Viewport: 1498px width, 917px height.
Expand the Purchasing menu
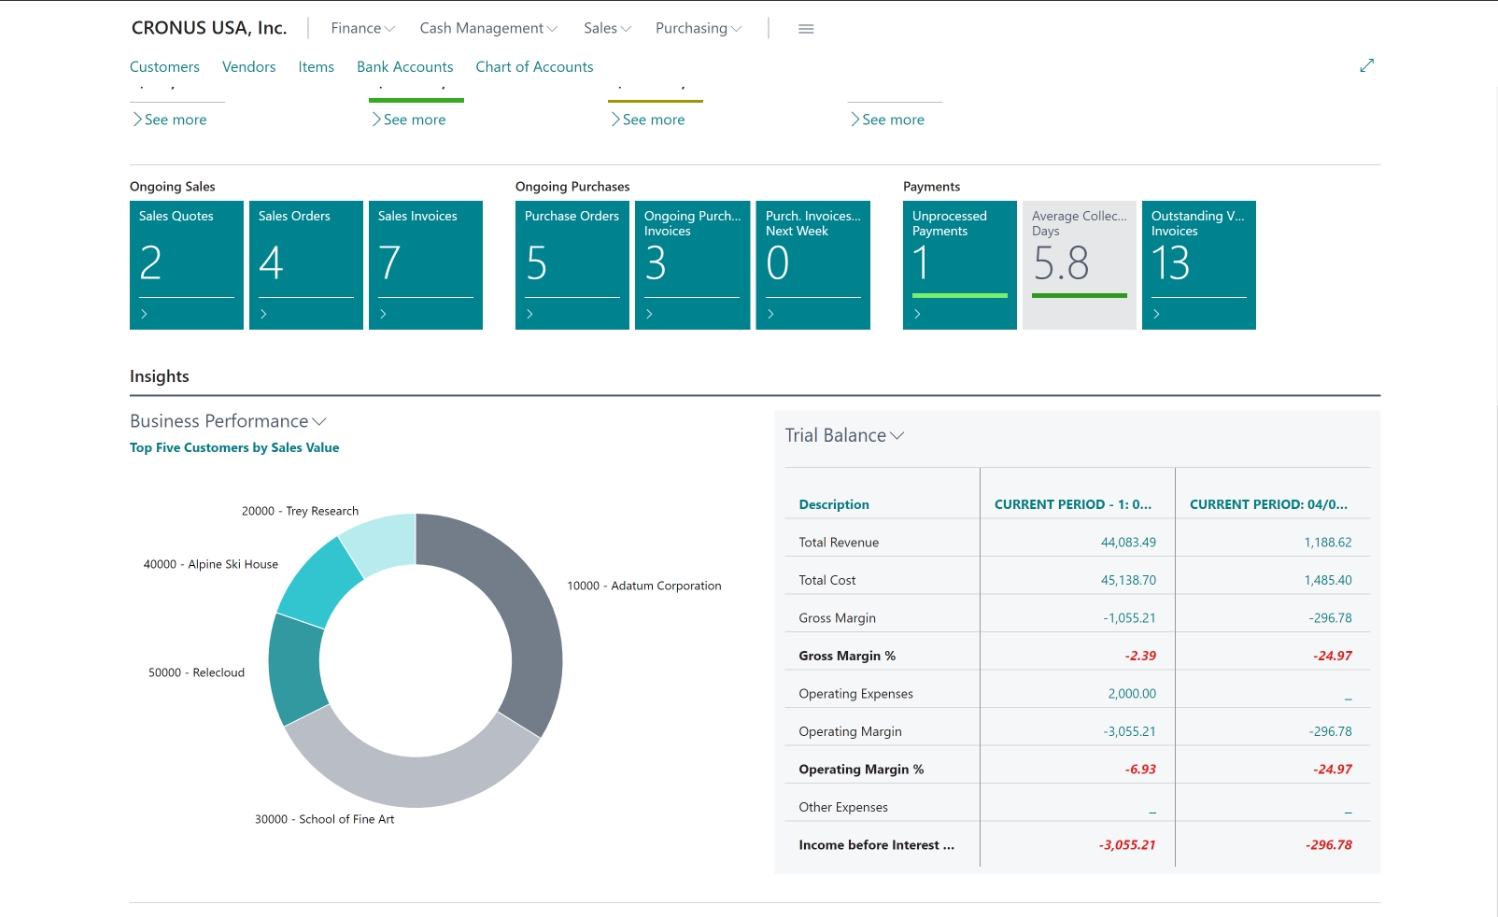pos(698,28)
